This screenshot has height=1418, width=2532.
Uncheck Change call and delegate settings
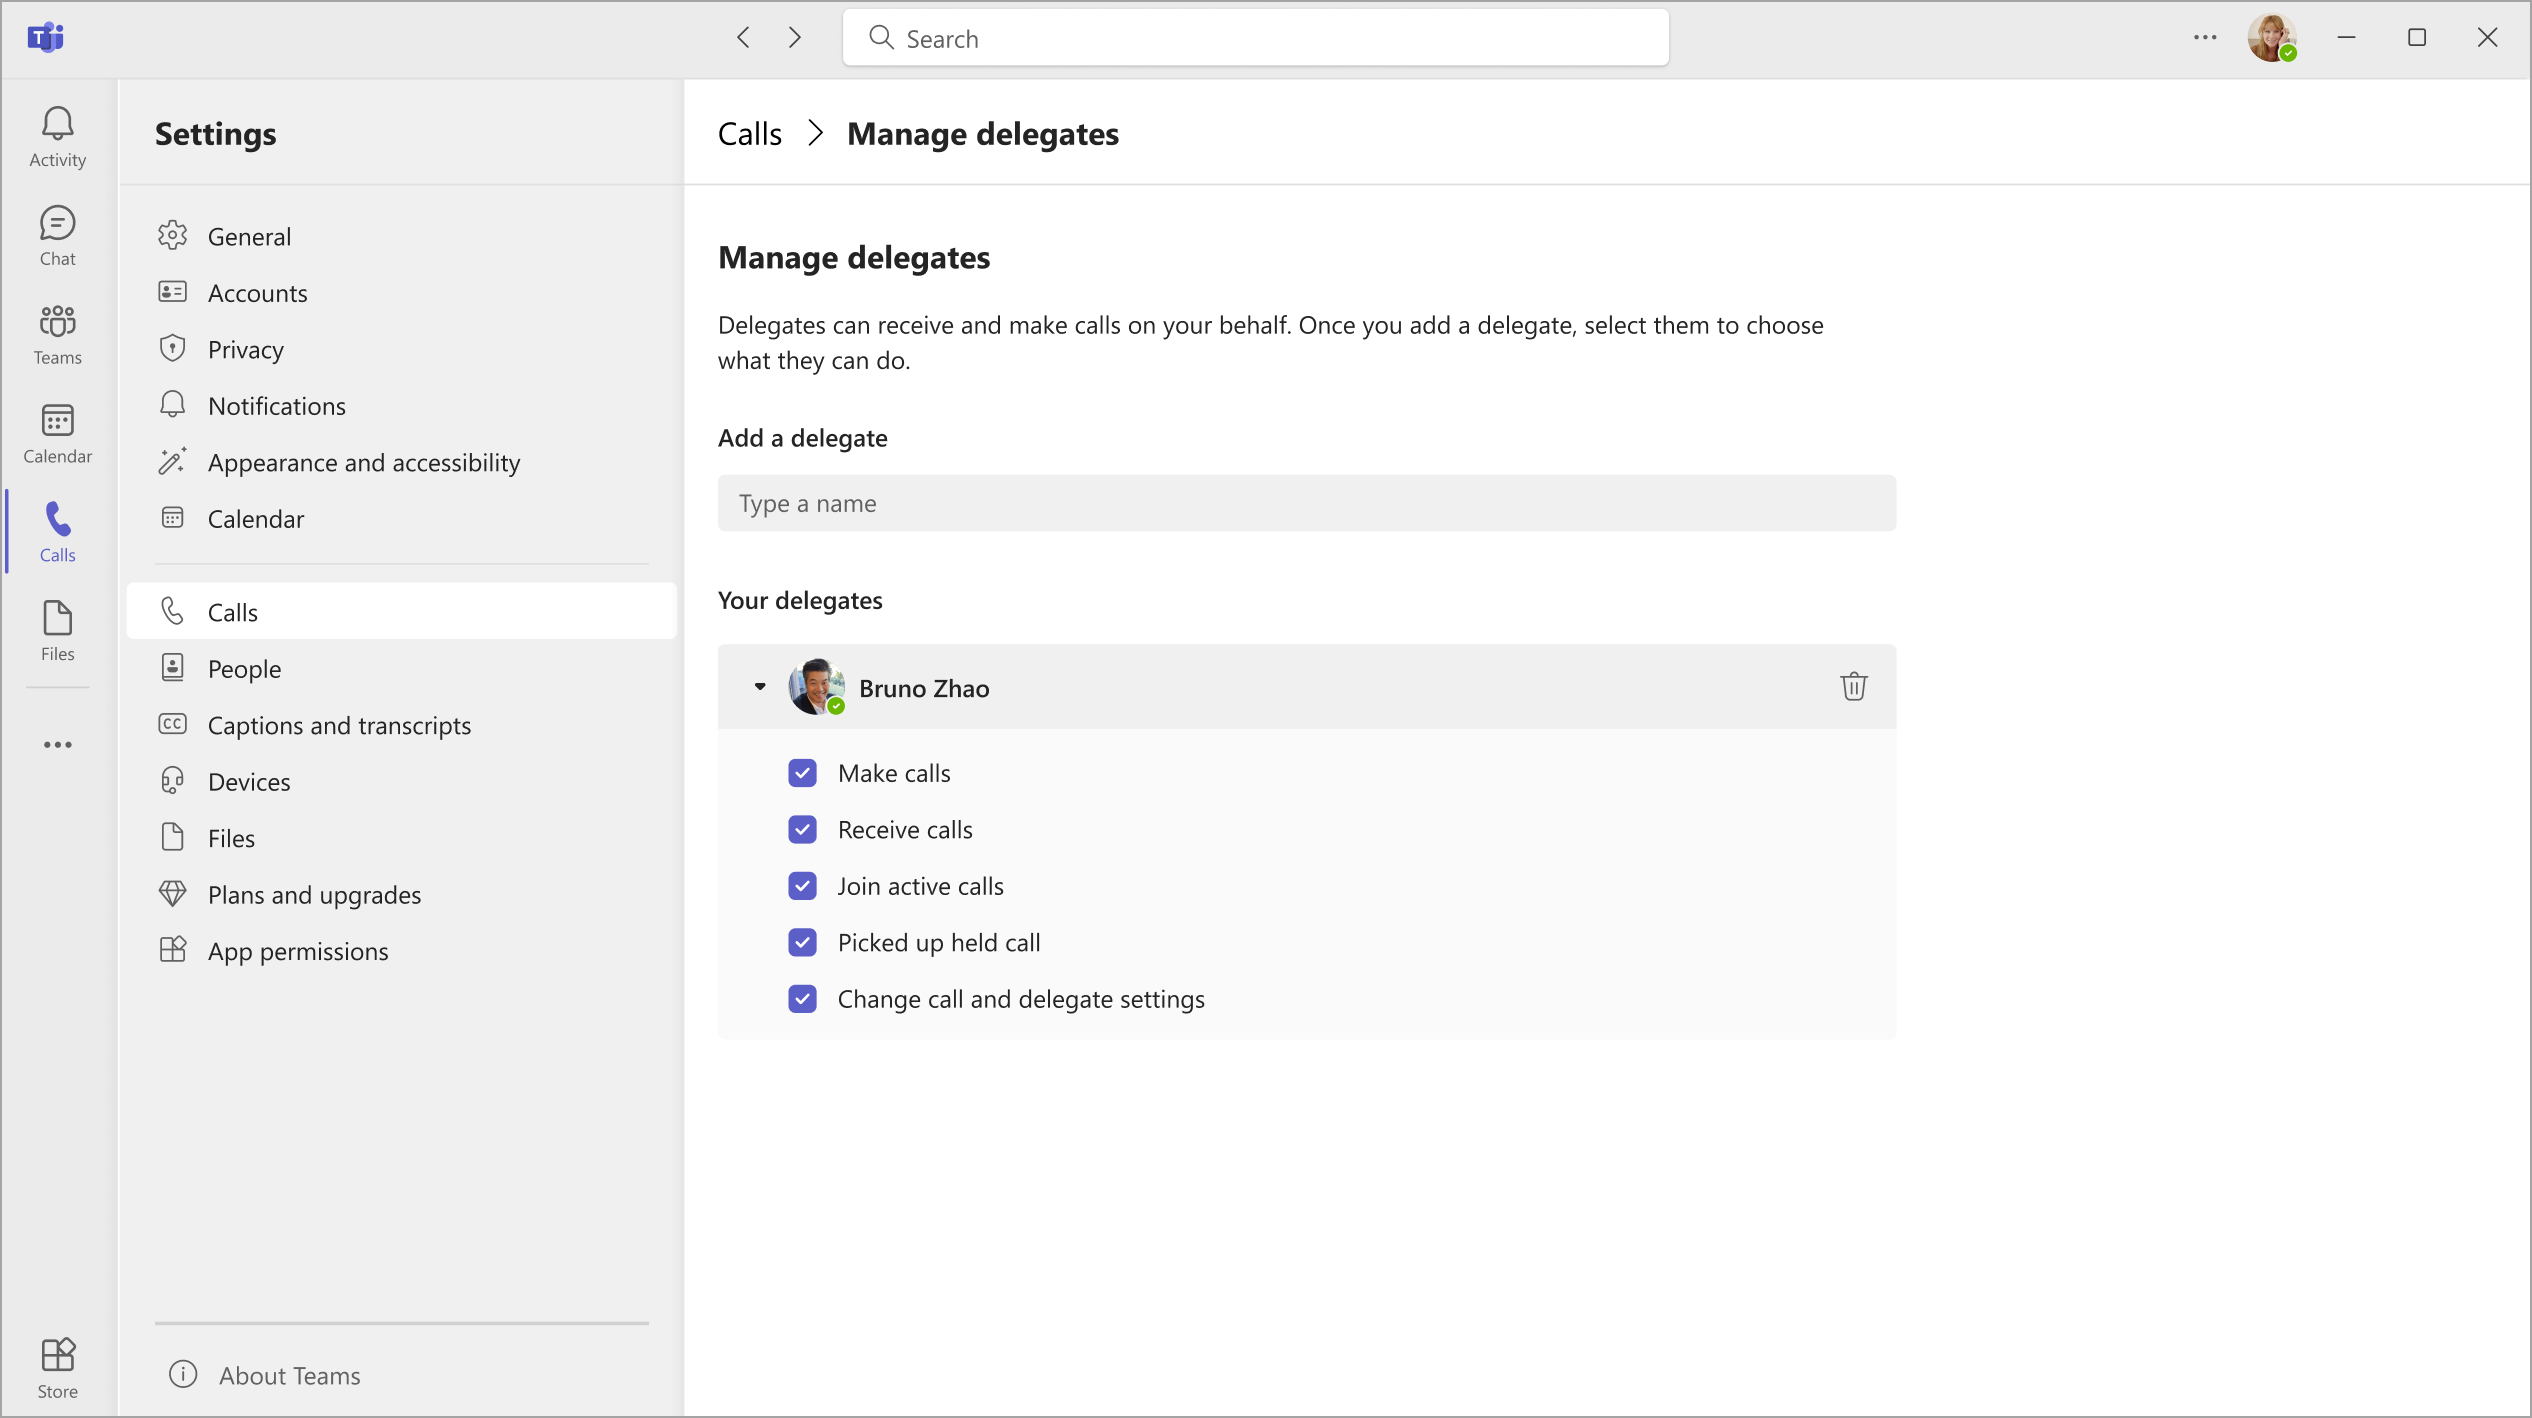point(802,999)
